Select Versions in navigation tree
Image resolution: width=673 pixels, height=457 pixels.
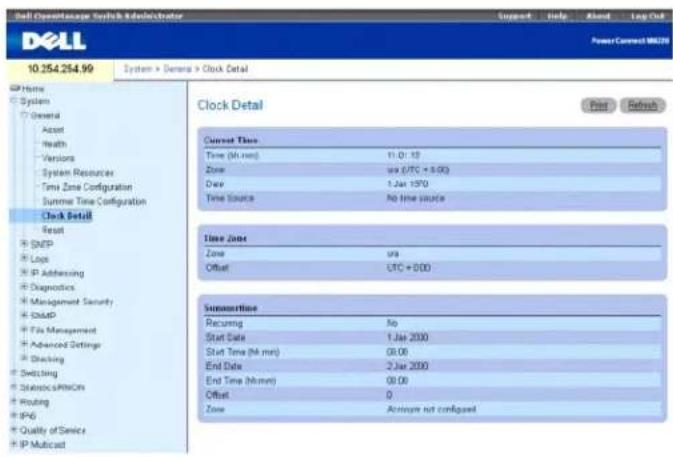[58, 158]
